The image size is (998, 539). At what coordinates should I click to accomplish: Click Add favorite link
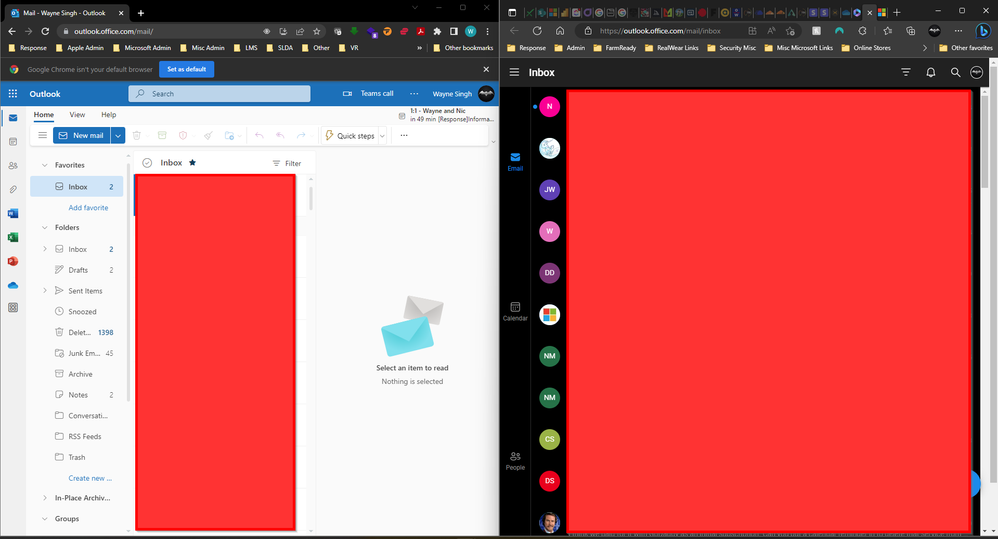tap(88, 207)
